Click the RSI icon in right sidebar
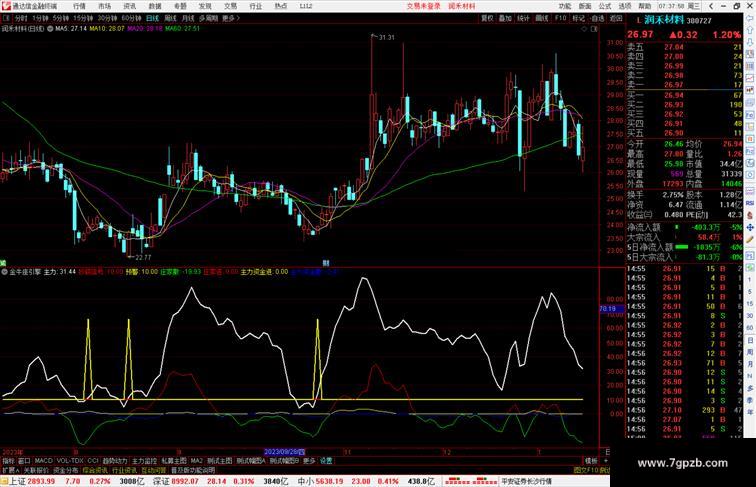The height and width of the screenshot is (487, 756). 750,203
